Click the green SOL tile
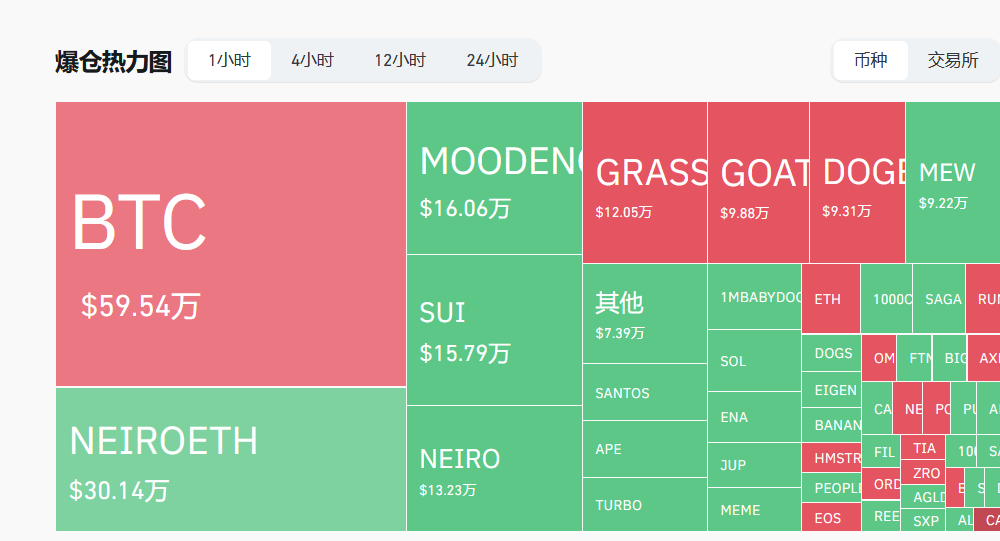Screen dimensions: 1000x541 point(754,360)
